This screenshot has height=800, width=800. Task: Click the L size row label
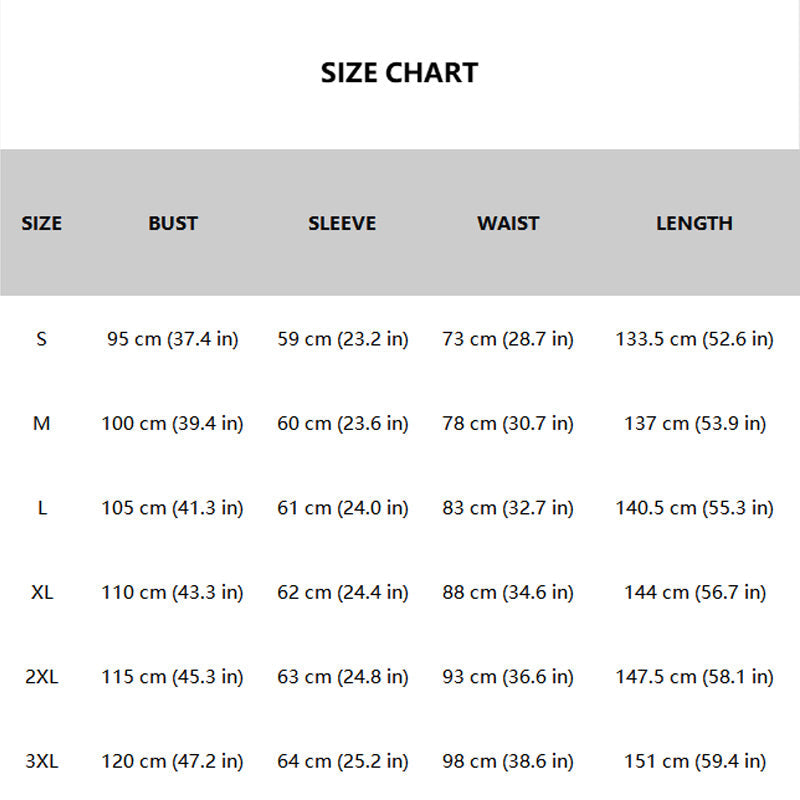point(41,508)
